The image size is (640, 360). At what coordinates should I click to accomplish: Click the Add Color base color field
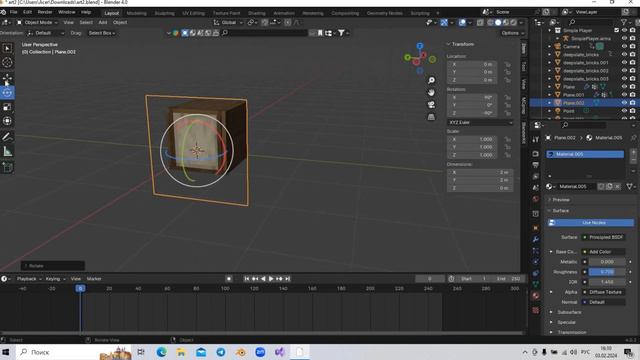[x=603, y=252]
